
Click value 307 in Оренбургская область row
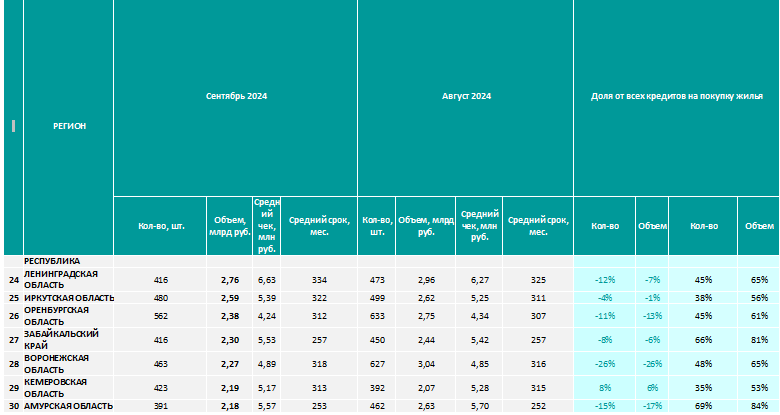538,316
